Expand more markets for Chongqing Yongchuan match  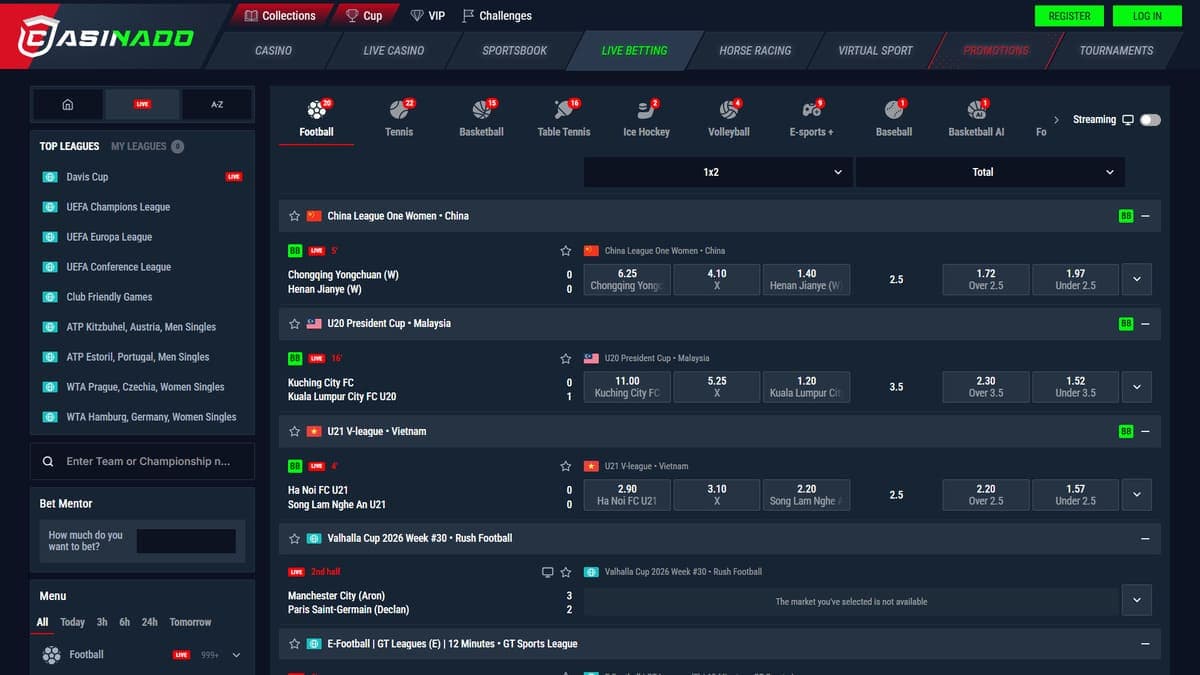(x=1137, y=280)
